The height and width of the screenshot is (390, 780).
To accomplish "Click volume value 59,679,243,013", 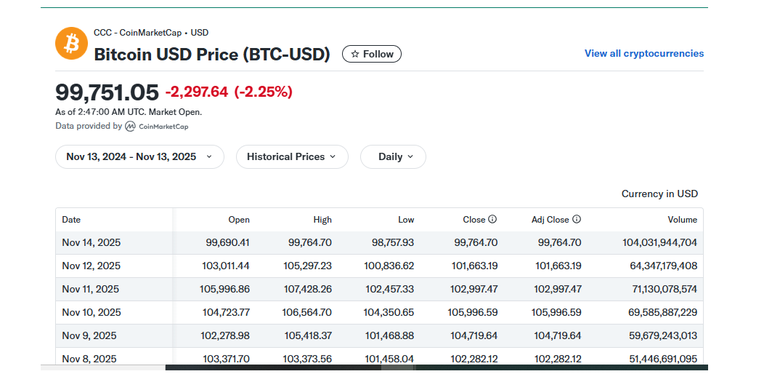I will [664, 335].
